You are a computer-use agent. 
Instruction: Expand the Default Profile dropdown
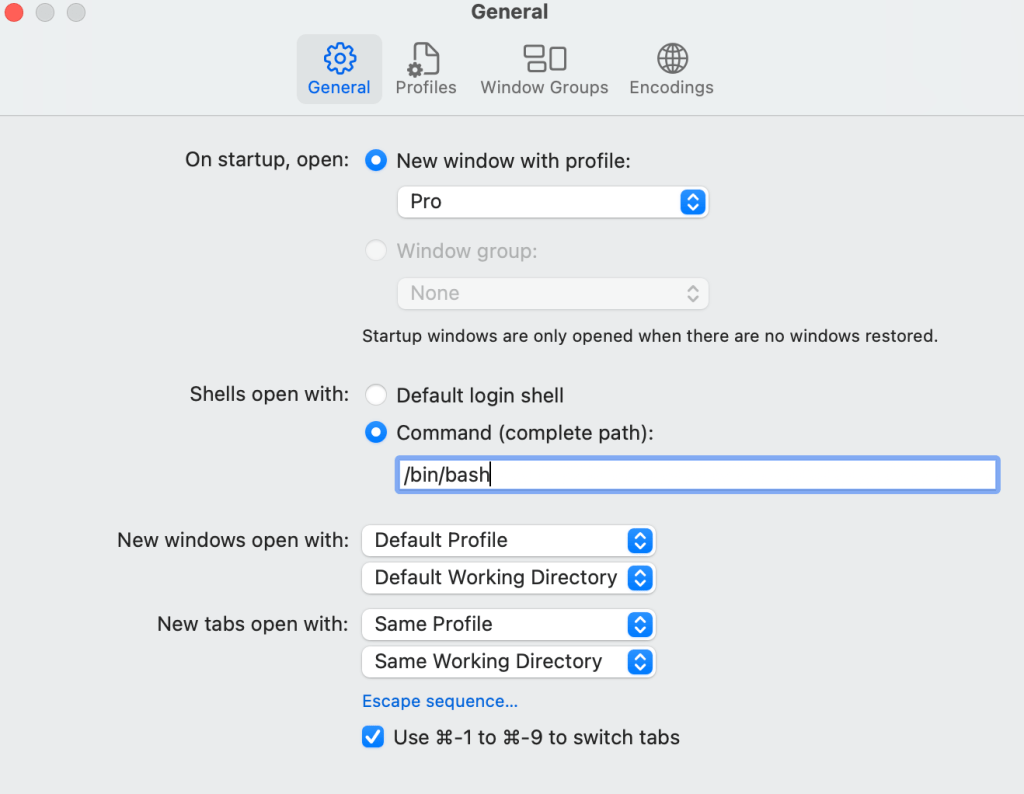point(508,541)
